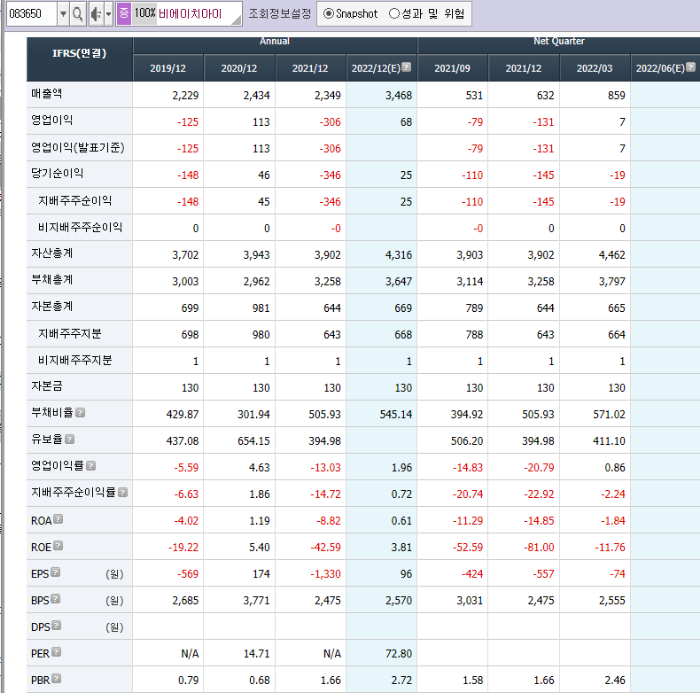Click the stock code input field 083650
The width and height of the screenshot is (700, 693).
pos(31,14)
